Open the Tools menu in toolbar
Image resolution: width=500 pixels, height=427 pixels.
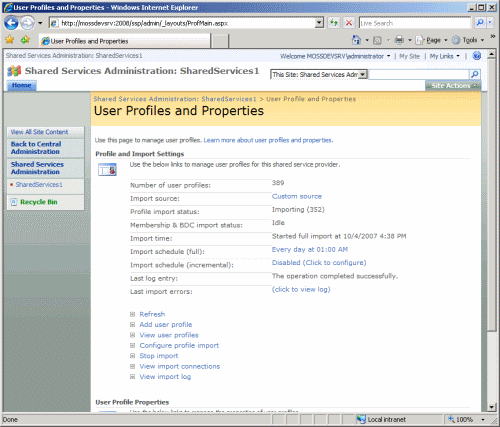[468, 40]
